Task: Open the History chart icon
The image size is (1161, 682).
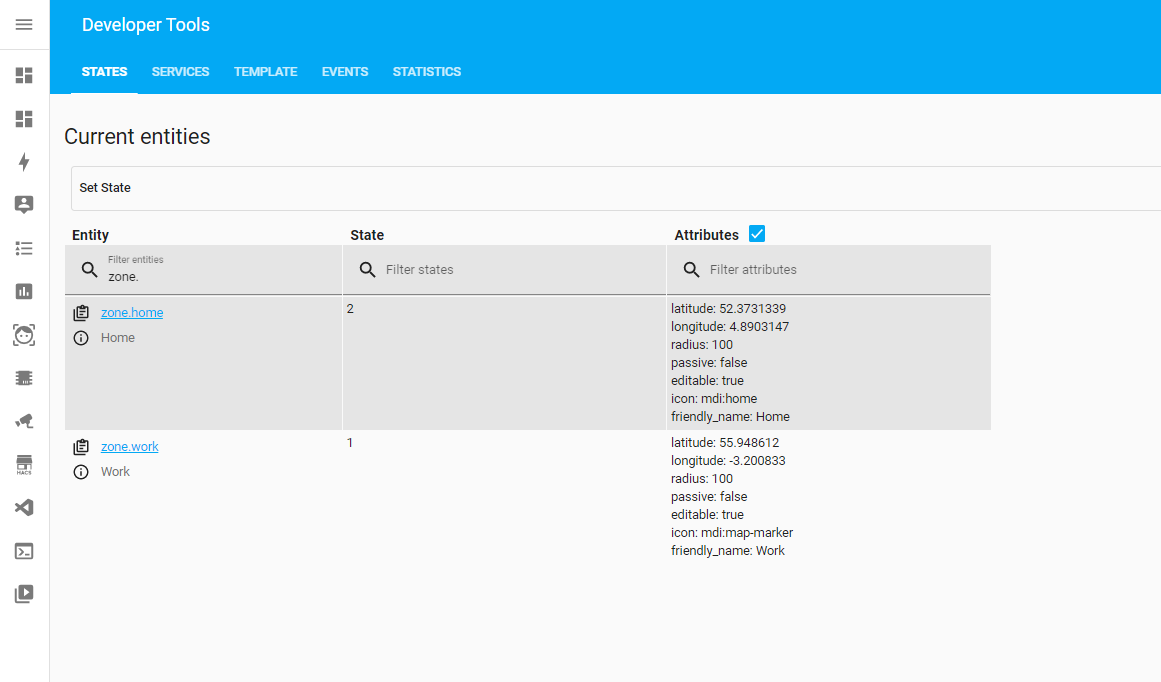Action: [24, 291]
